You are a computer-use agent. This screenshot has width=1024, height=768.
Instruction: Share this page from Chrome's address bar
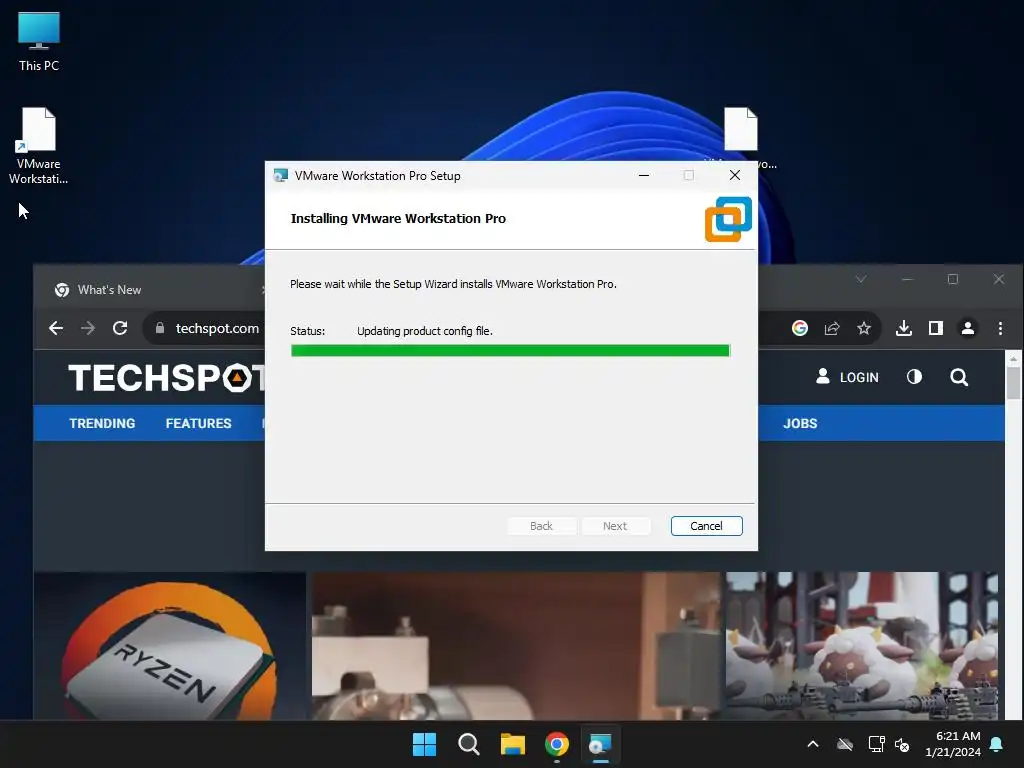832,328
